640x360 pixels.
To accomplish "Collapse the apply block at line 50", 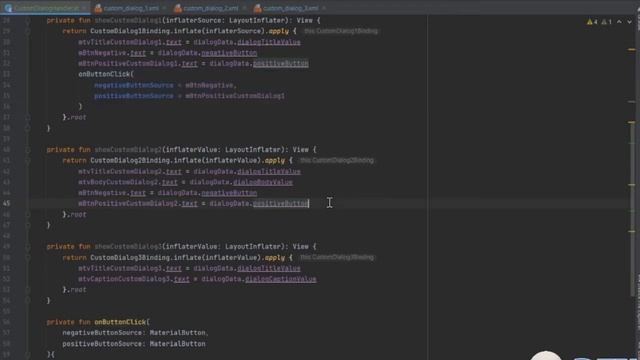I will pyautogui.click(x=28, y=258).
